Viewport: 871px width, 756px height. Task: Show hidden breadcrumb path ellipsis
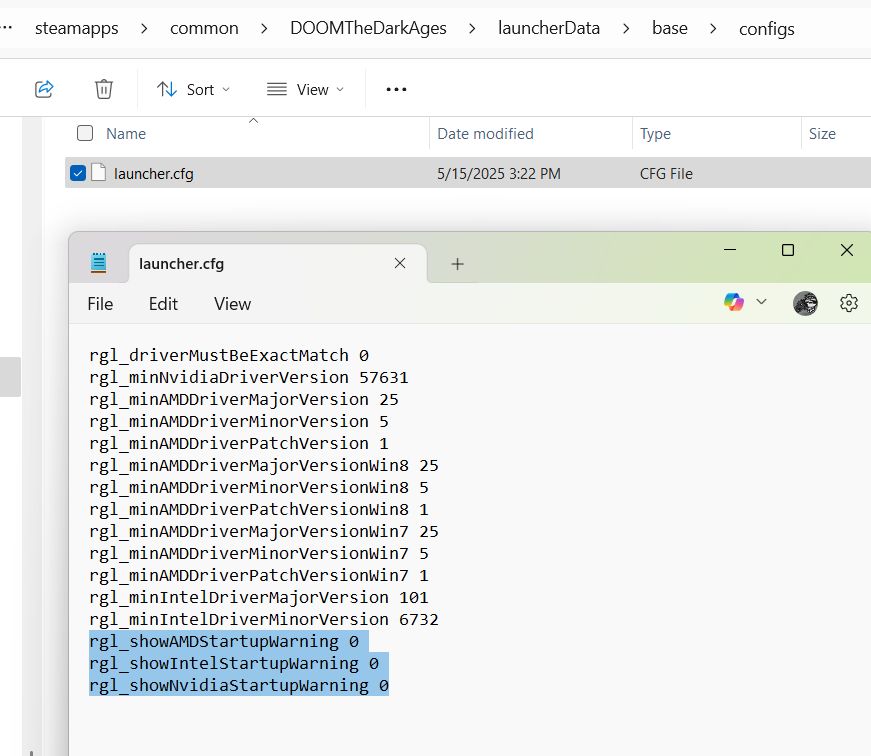(6, 27)
